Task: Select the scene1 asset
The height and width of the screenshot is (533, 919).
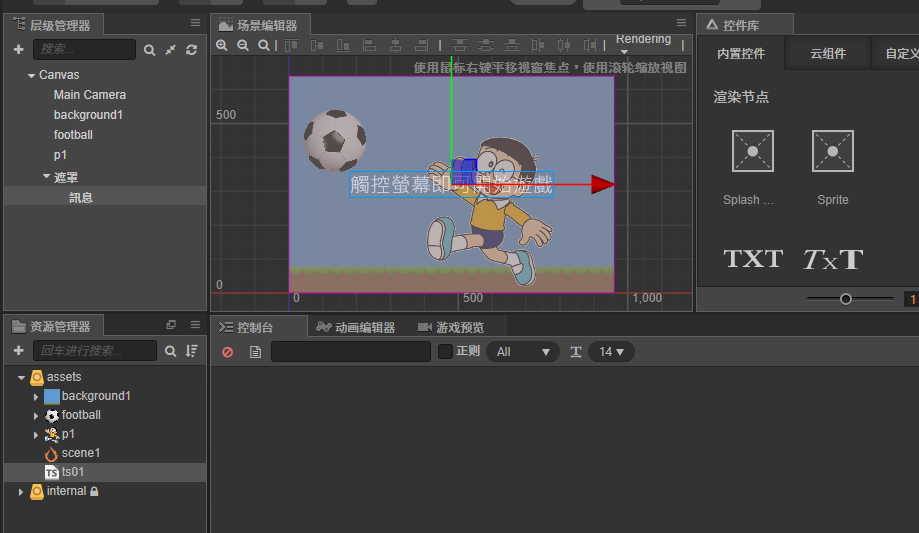Action: tap(81, 453)
